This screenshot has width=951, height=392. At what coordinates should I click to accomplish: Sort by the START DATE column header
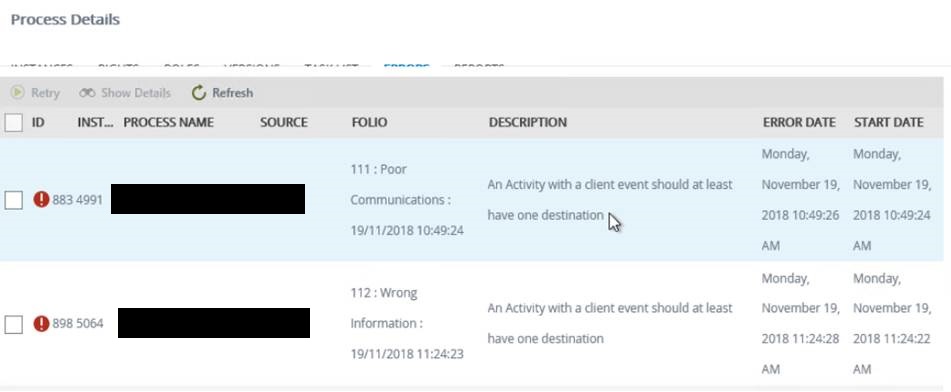point(889,123)
